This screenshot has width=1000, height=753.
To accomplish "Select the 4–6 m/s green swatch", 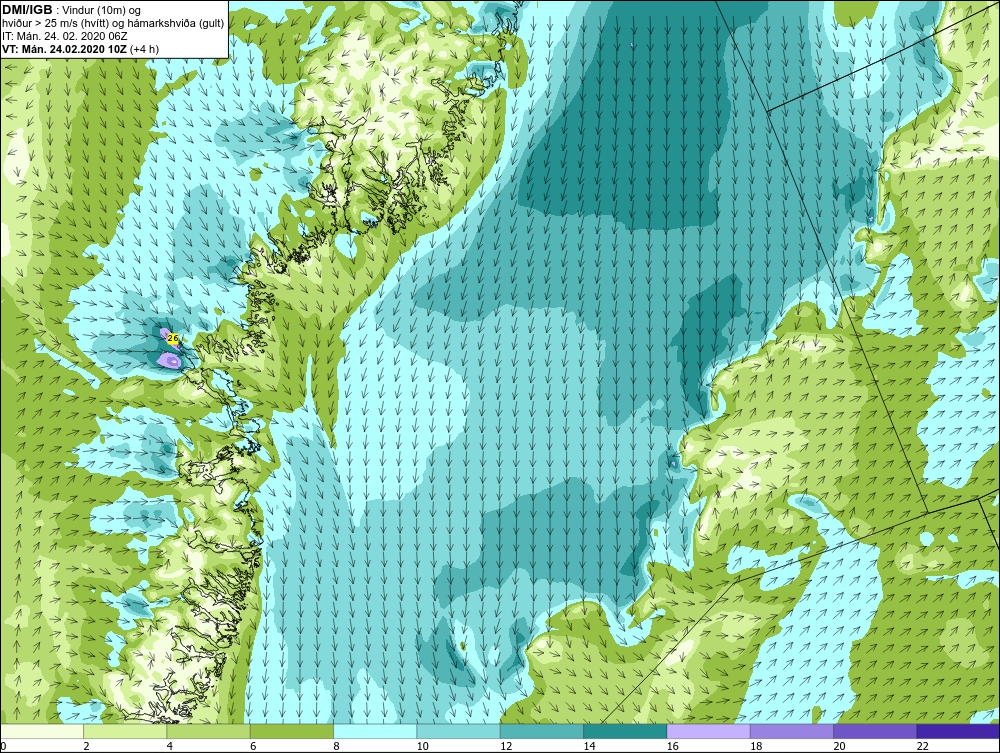I will 209,731.
